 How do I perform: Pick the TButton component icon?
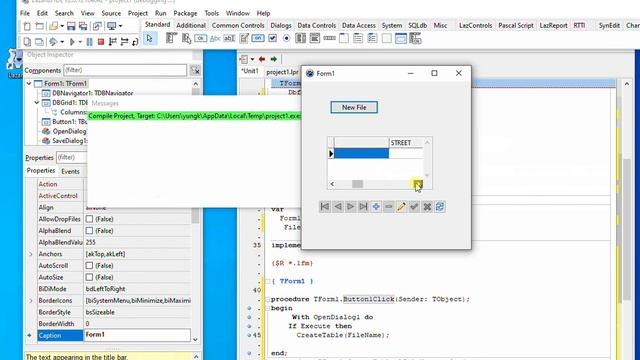pos(200,39)
